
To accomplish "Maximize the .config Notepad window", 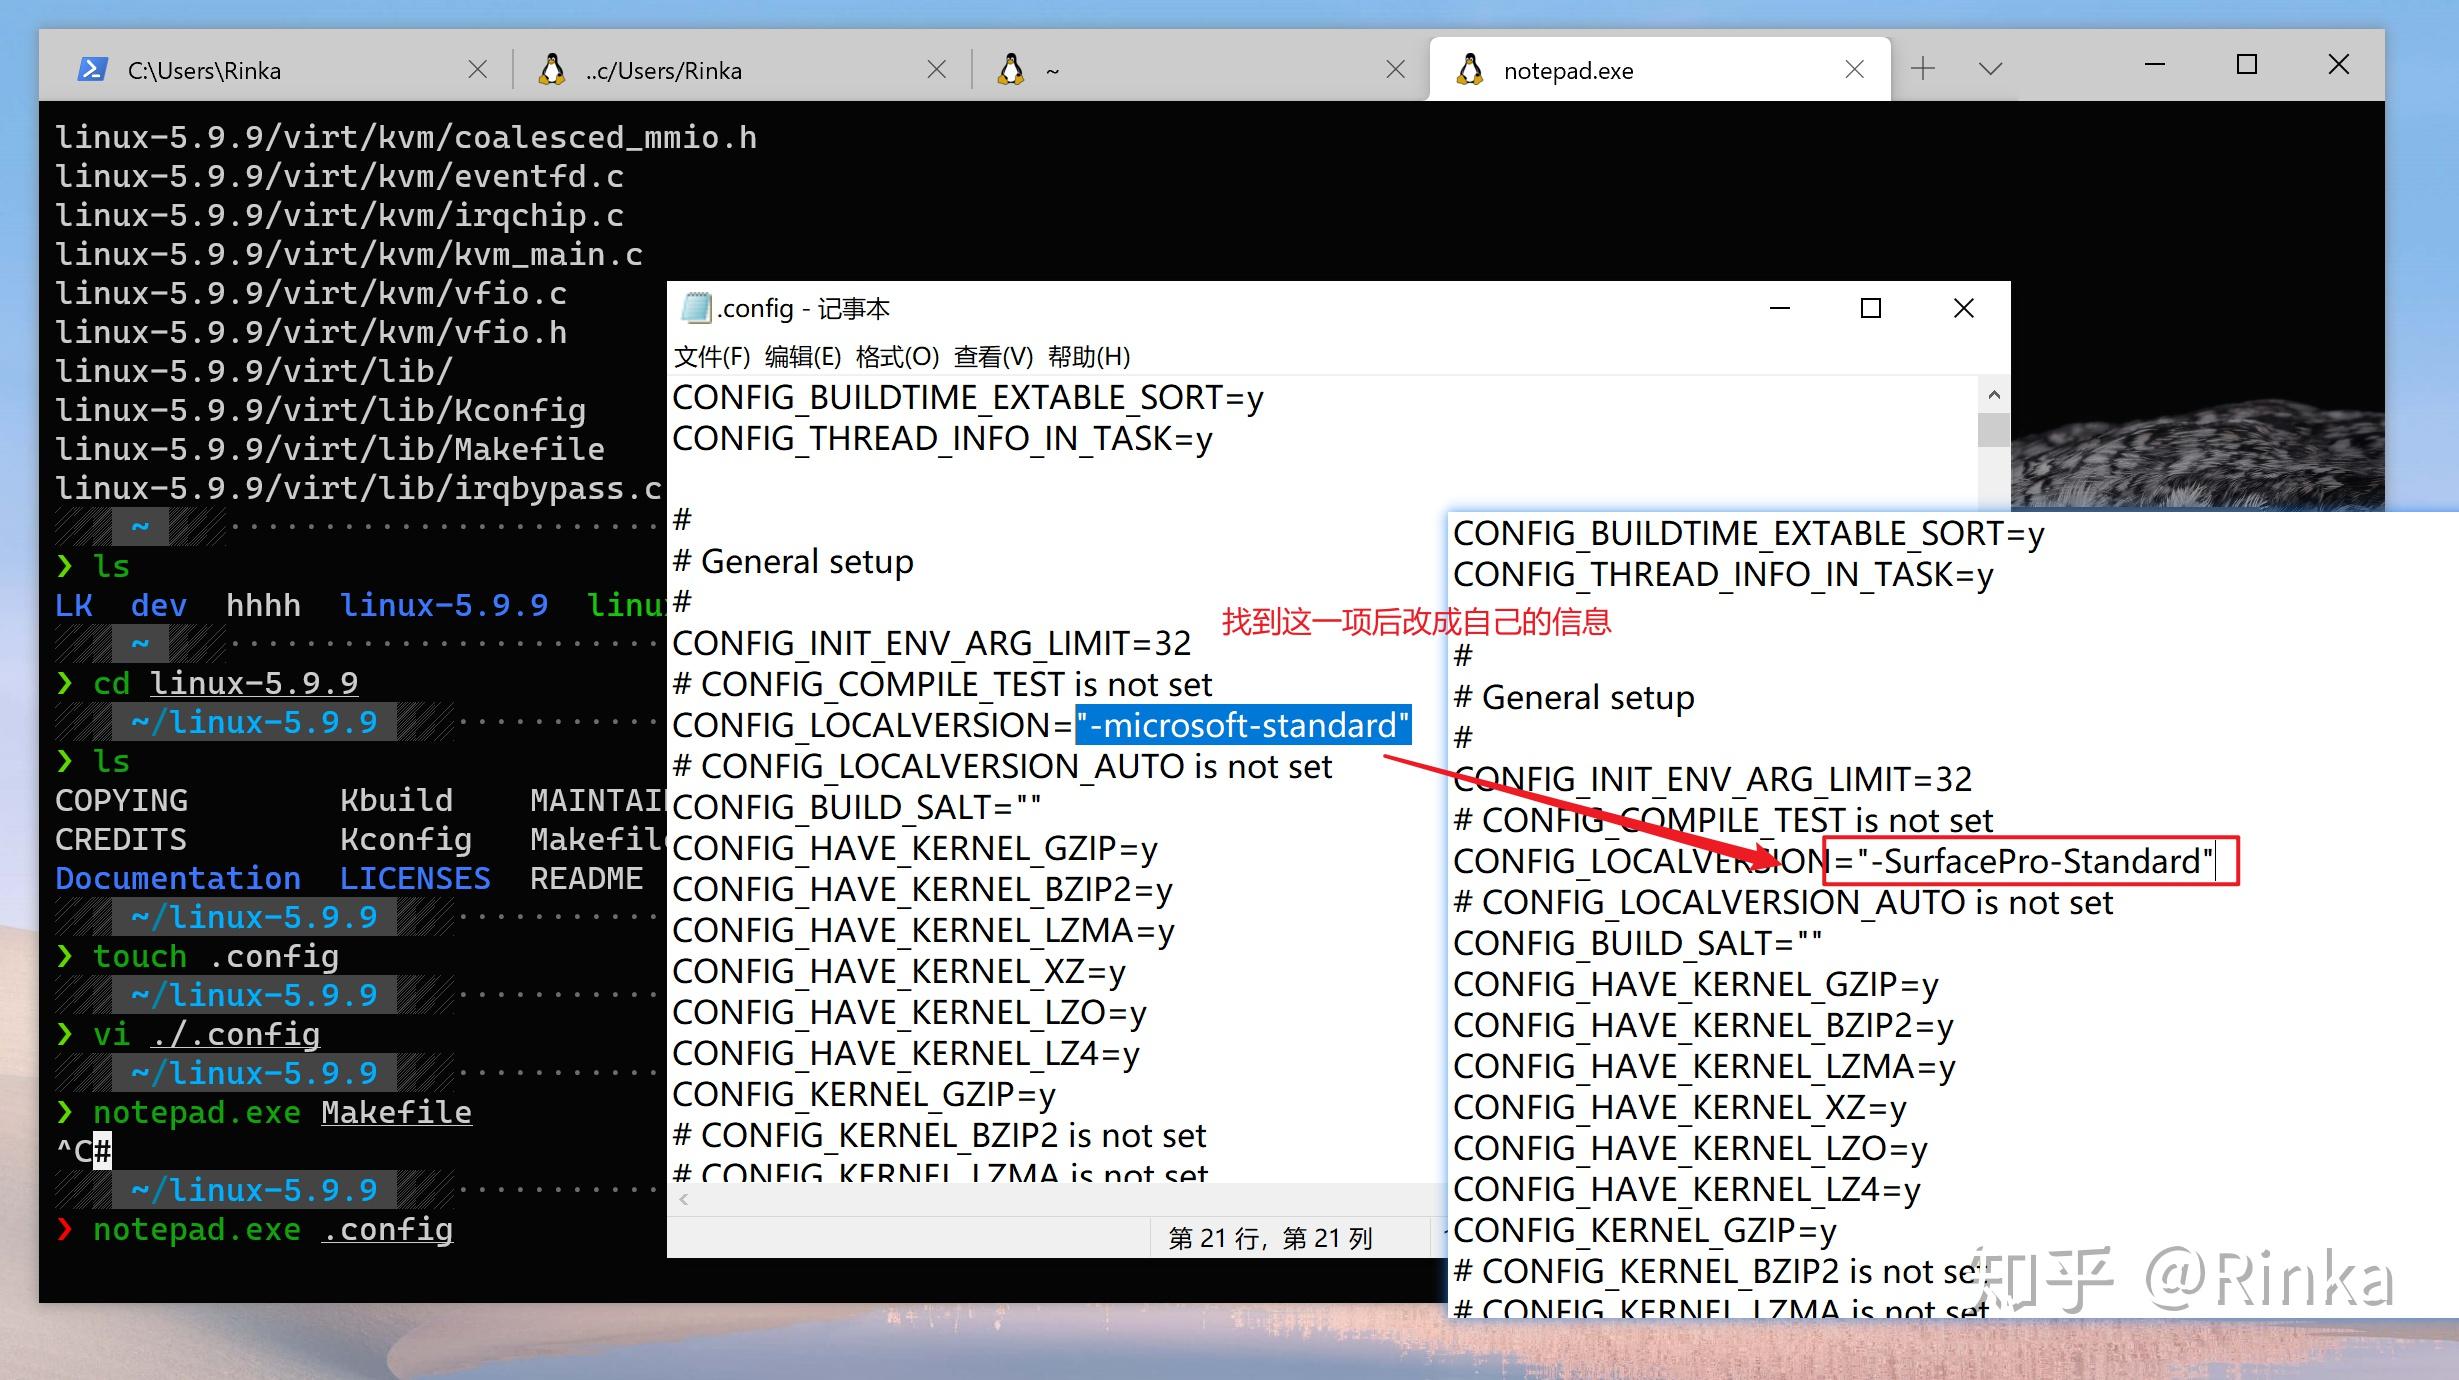I will tap(1871, 308).
